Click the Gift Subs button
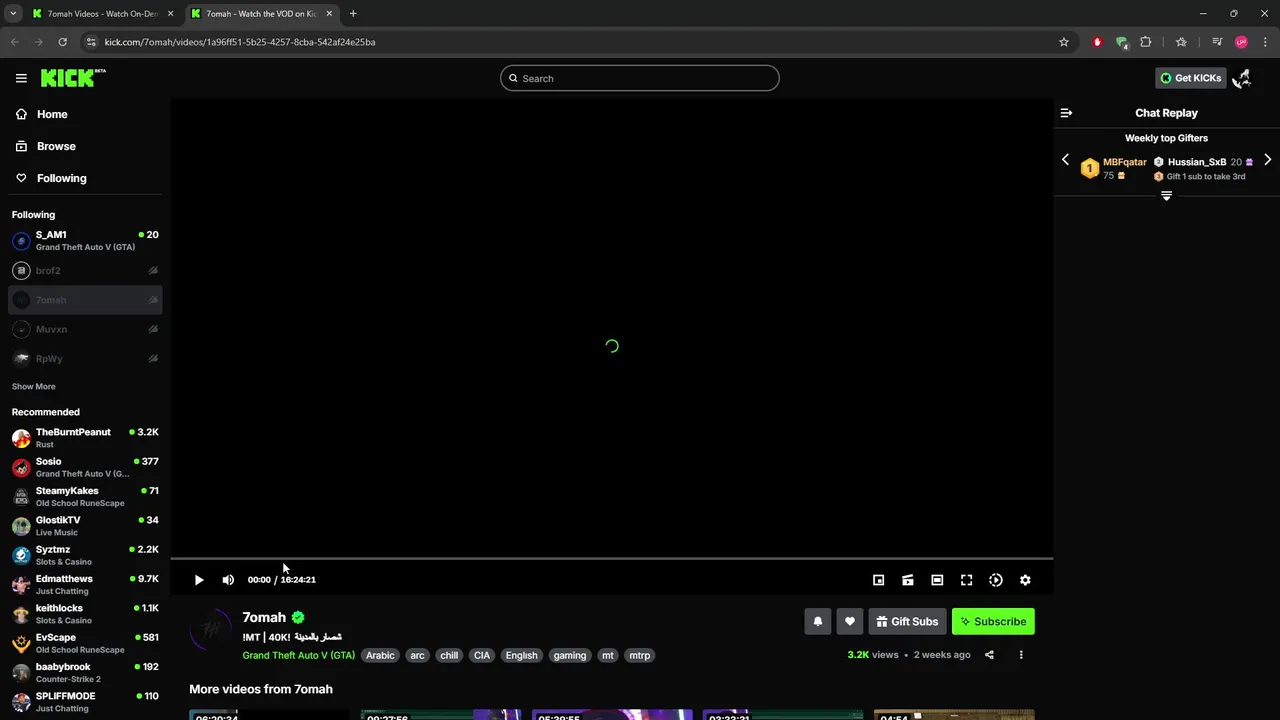Viewport: 1280px width, 720px height. pos(908,621)
